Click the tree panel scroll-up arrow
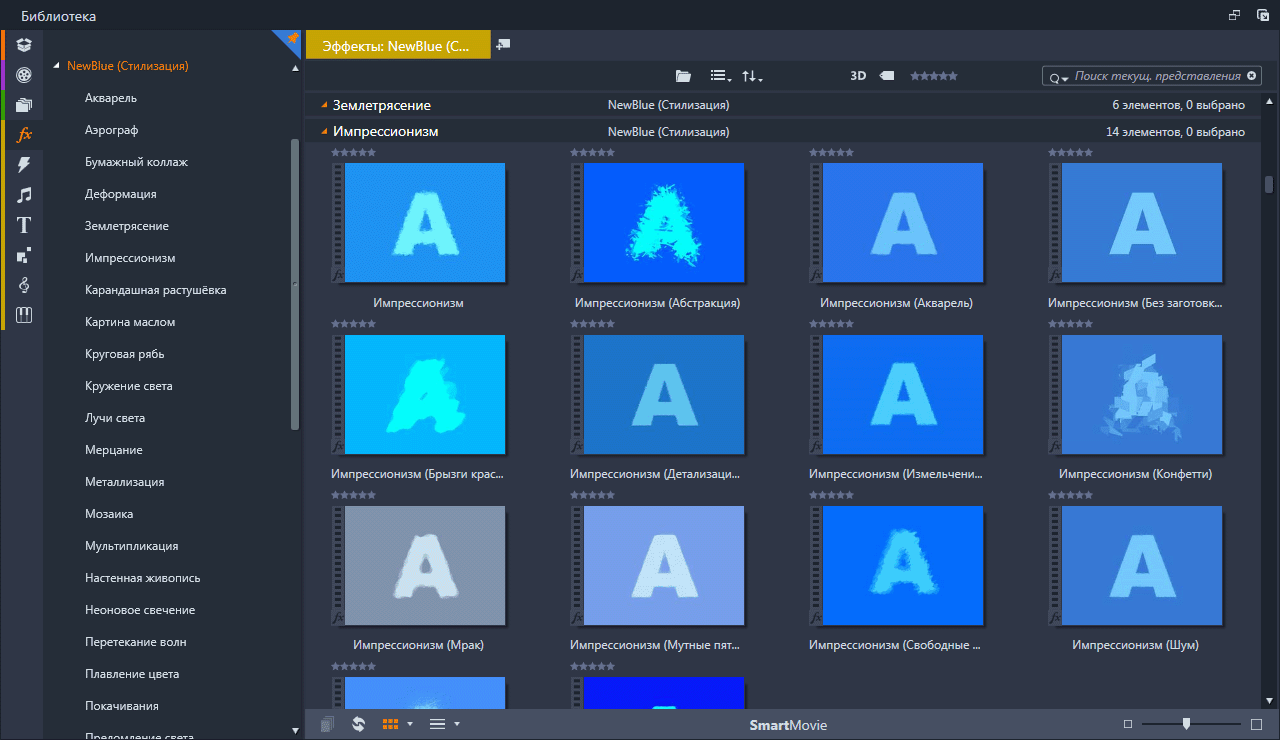The height and width of the screenshot is (740, 1280). 295,69
